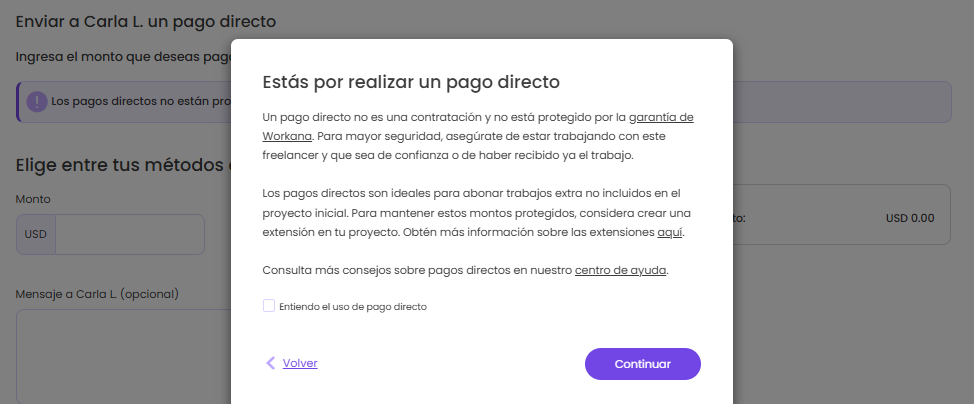Viewport: 974px width, 404px height.
Task: Click the Monto amount input field
Action: coord(130,234)
